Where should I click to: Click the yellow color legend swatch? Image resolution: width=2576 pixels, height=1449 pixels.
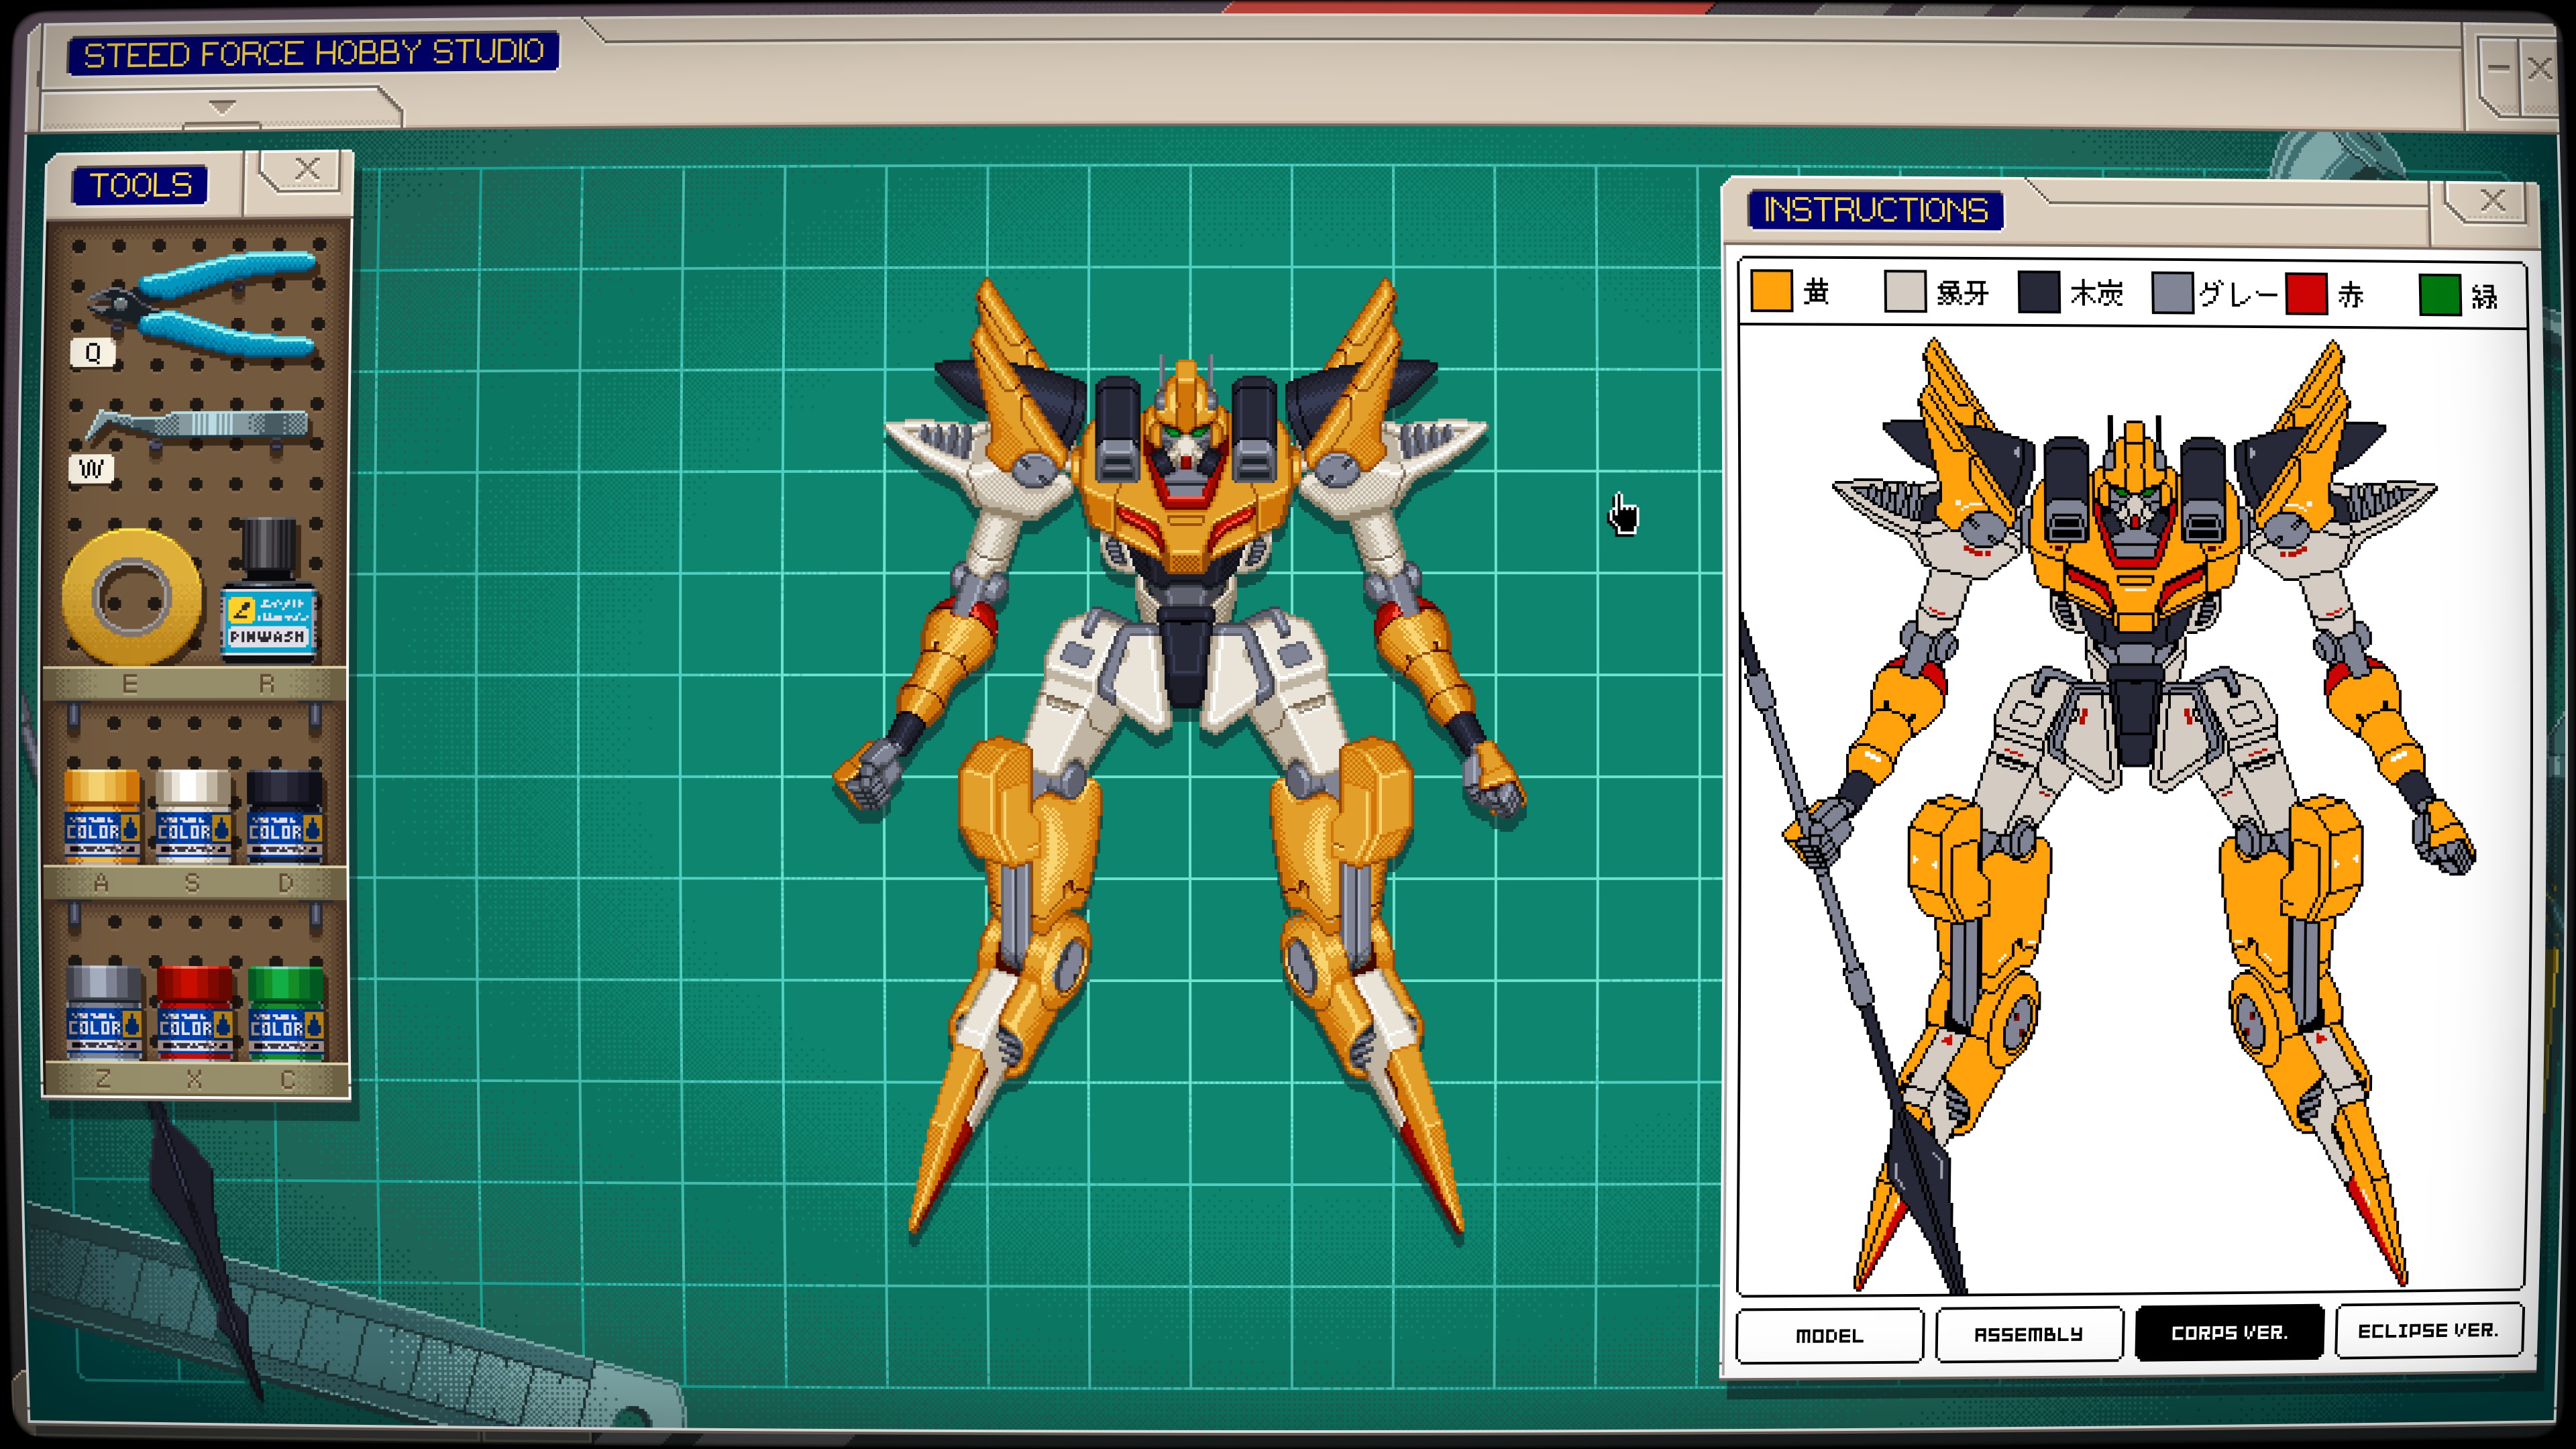[x=1771, y=292]
